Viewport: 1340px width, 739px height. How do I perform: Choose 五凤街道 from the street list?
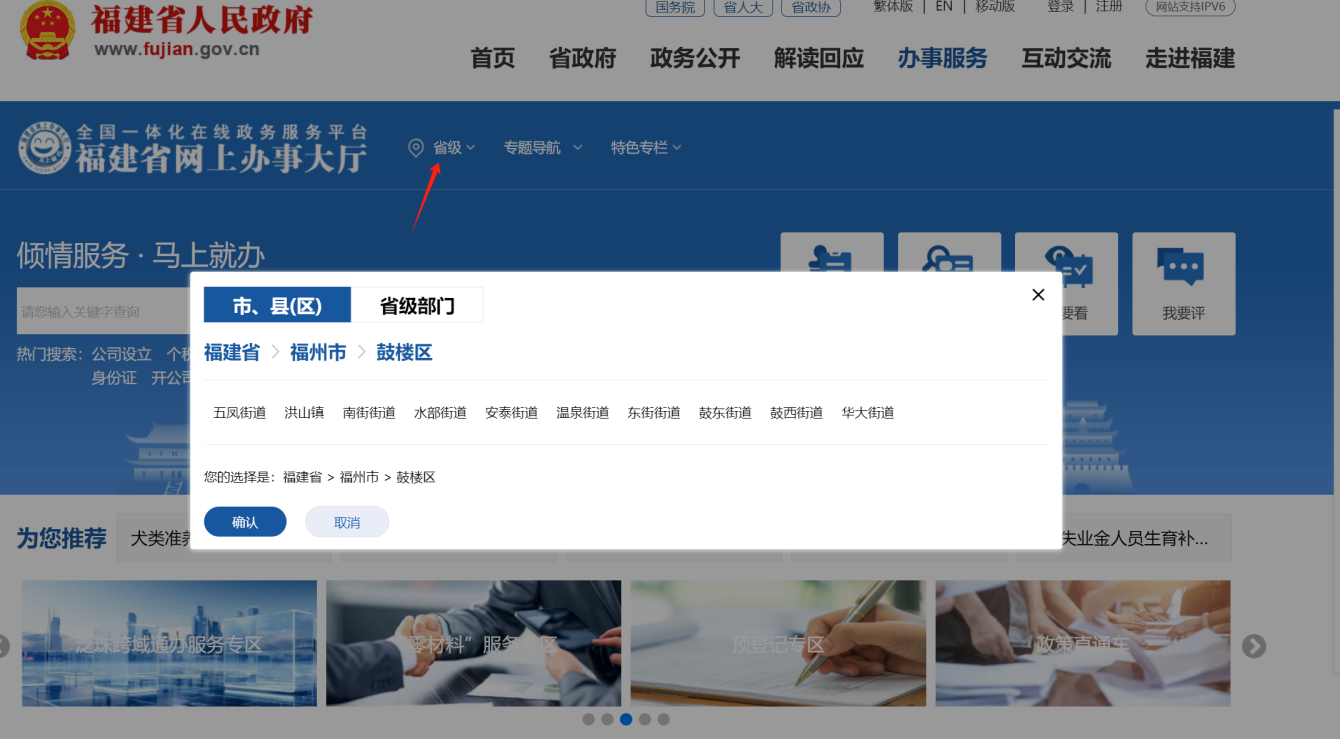pos(239,413)
